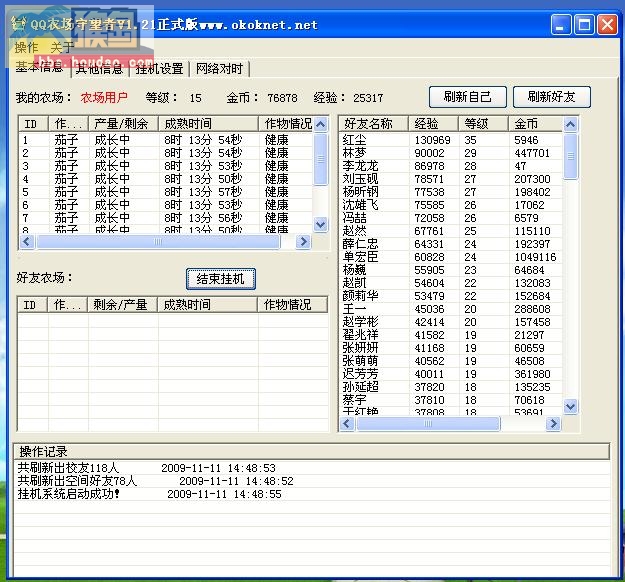625x582 pixels.
Task: Select friend 林梦 in list
Action: coord(451,153)
